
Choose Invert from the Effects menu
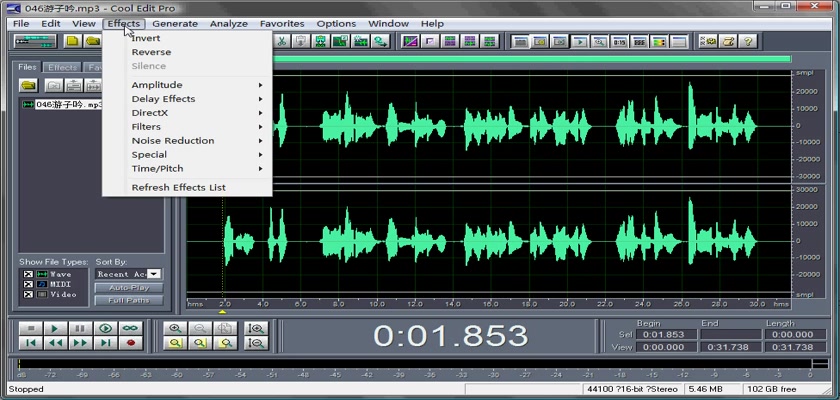(x=188, y=38)
